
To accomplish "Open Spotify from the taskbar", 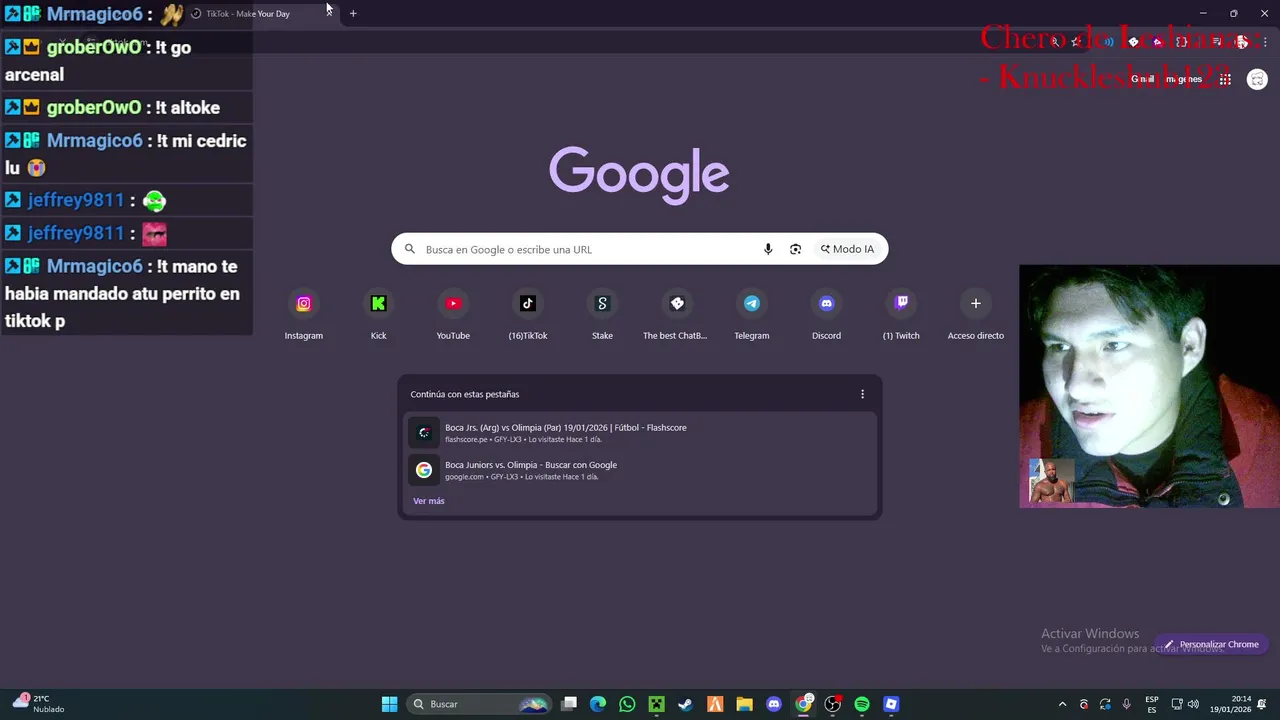I will tap(862, 704).
